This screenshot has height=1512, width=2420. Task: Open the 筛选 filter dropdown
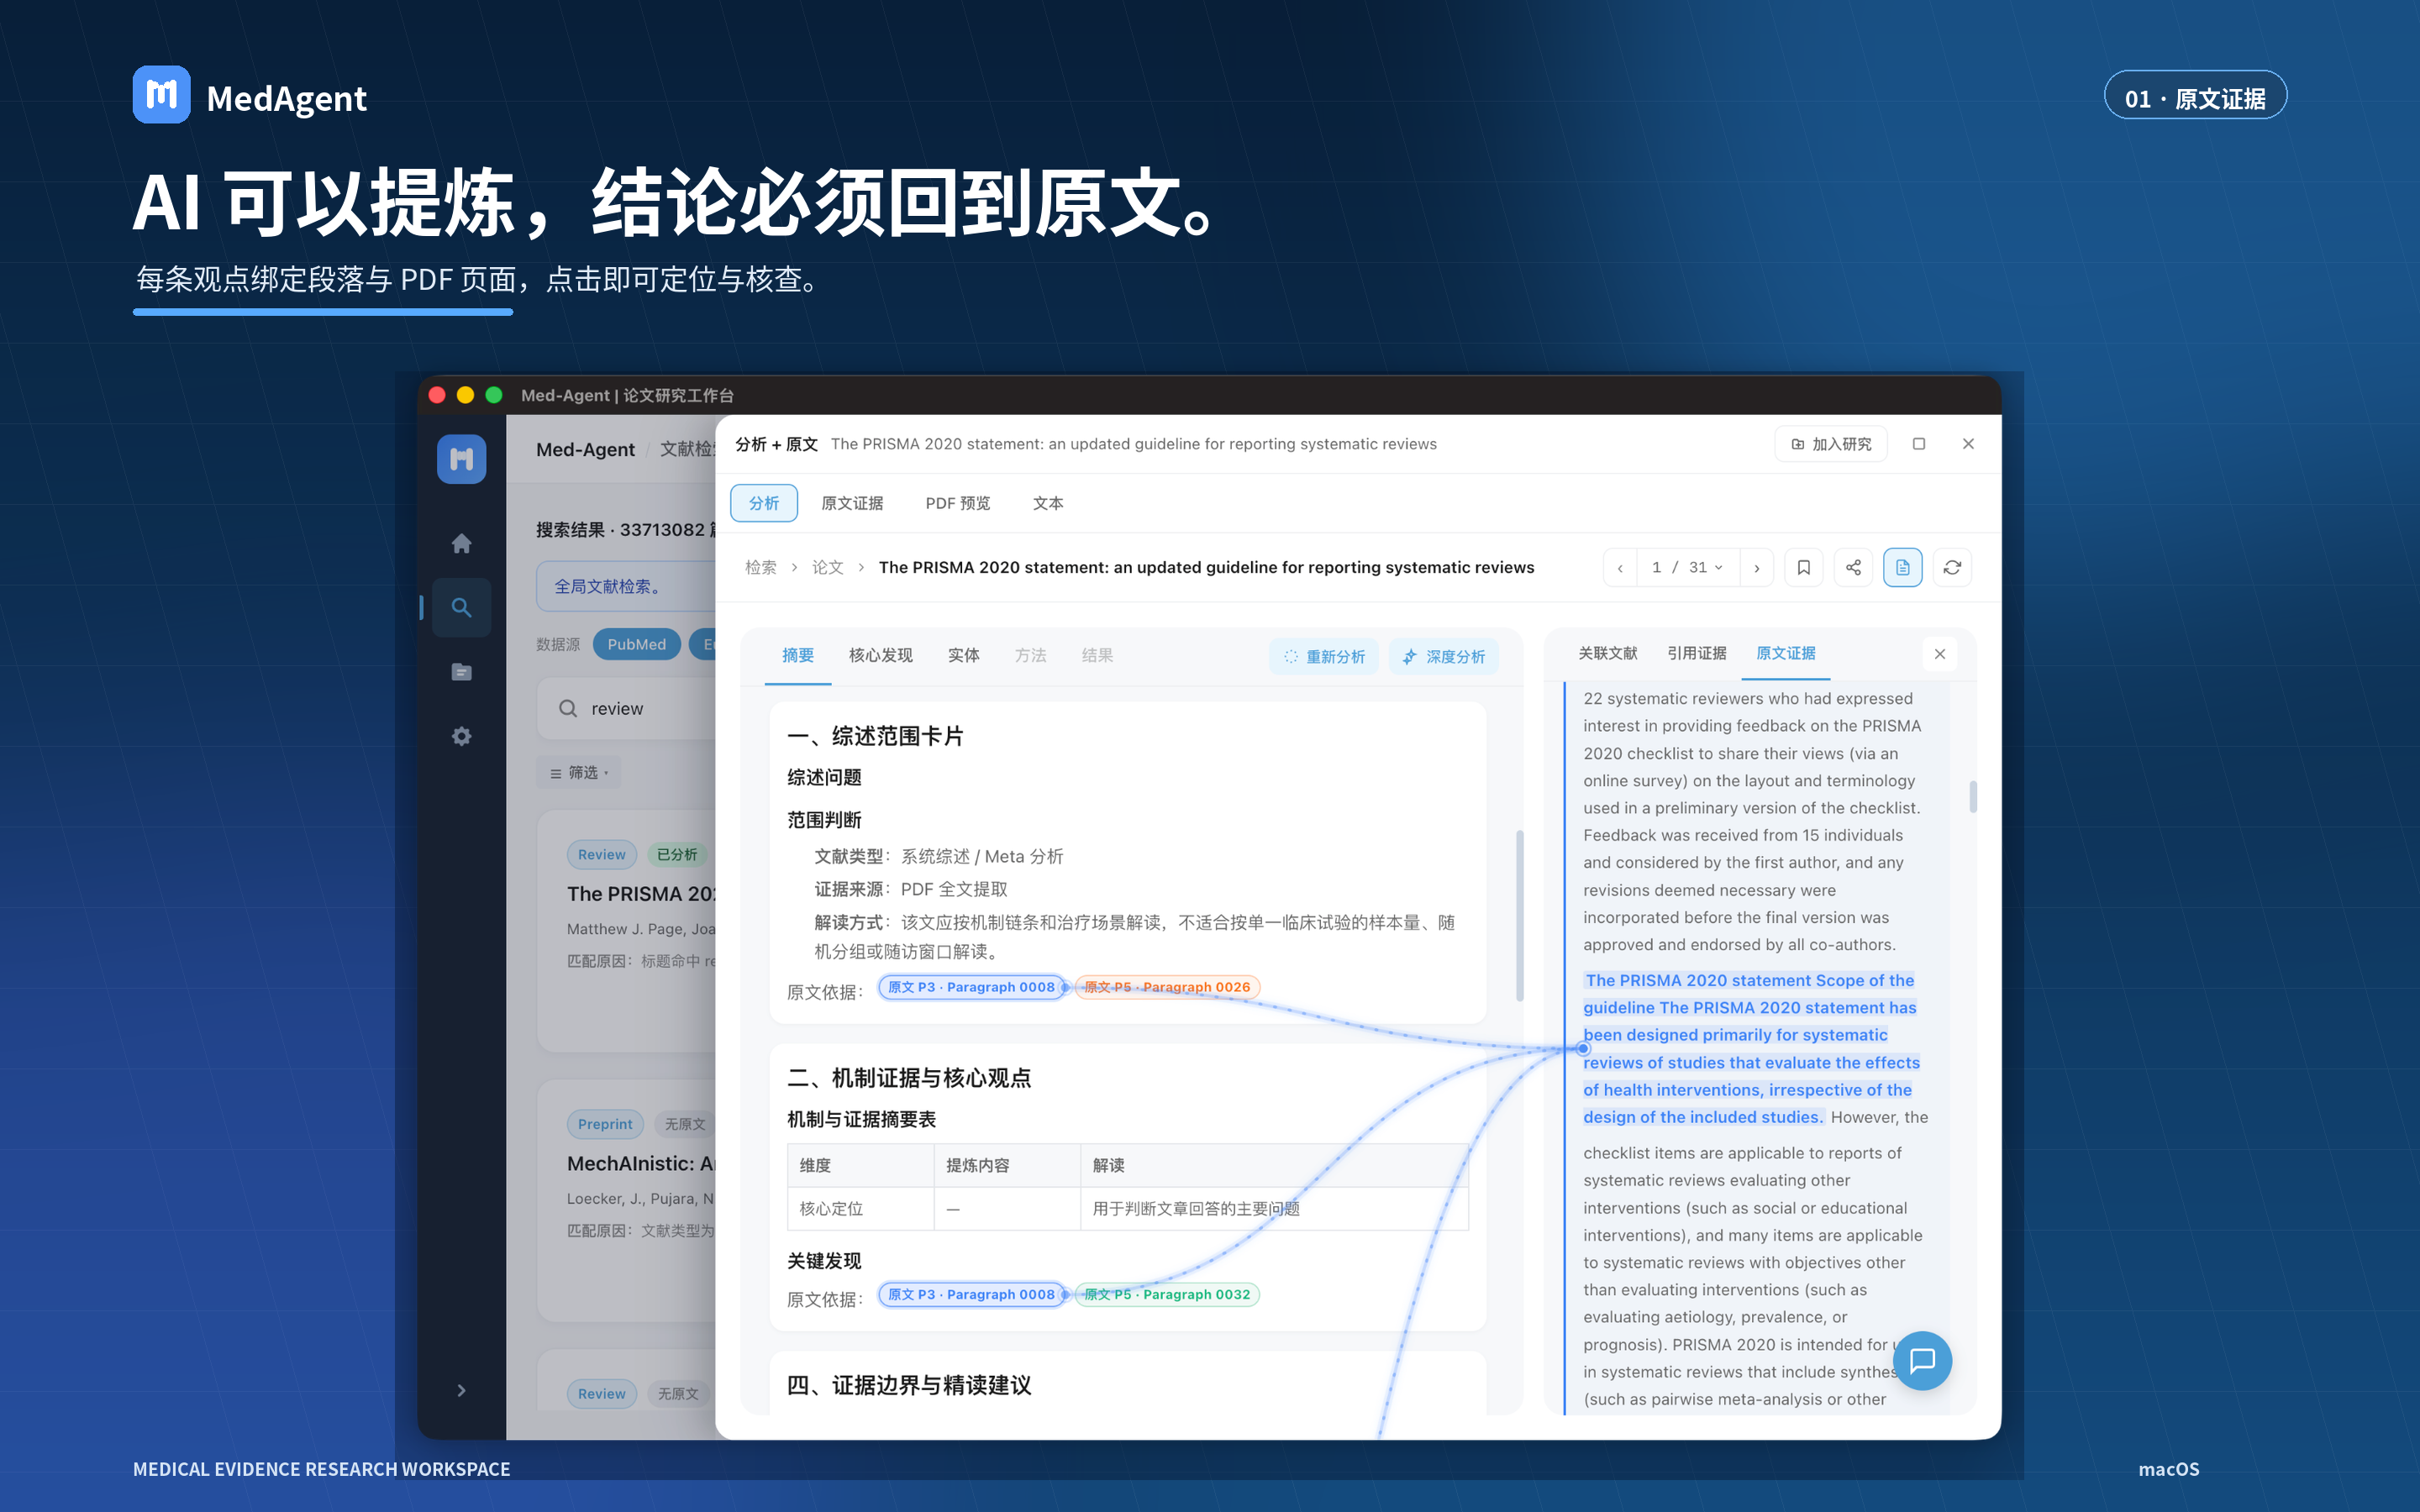(579, 772)
